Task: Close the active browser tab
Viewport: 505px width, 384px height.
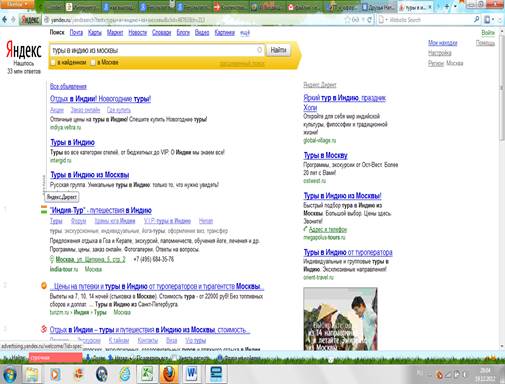Action: coord(430,7)
